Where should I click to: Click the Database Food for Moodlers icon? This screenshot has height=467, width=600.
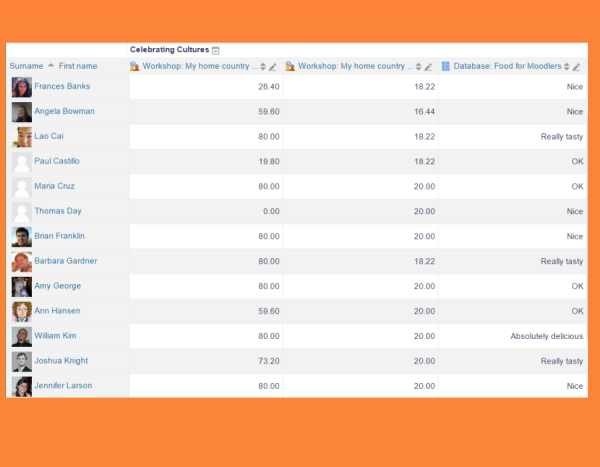pyautogui.click(x=445, y=66)
